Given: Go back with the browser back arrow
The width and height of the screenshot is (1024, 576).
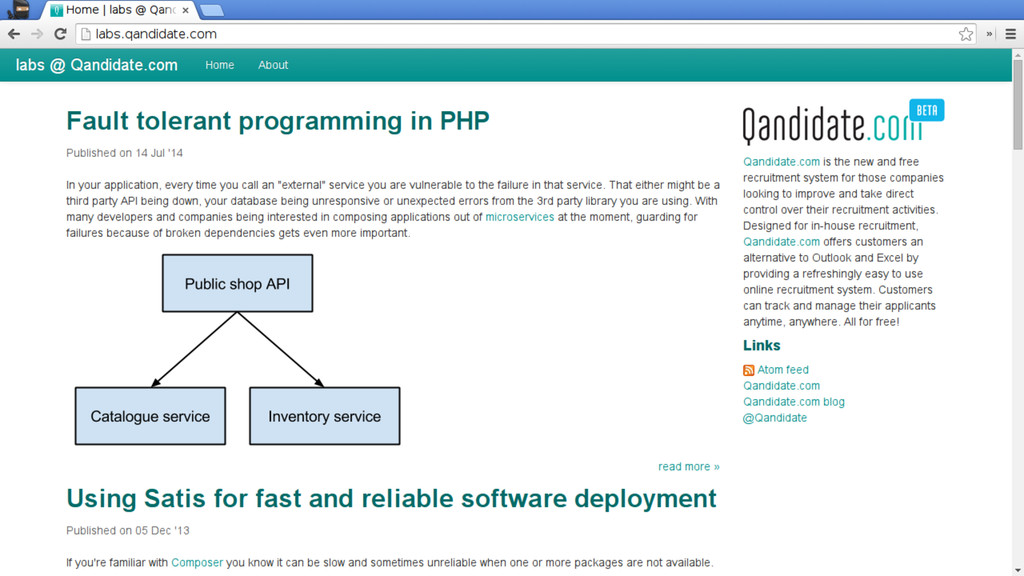Looking at the screenshot, I should (x=14, y=34).
